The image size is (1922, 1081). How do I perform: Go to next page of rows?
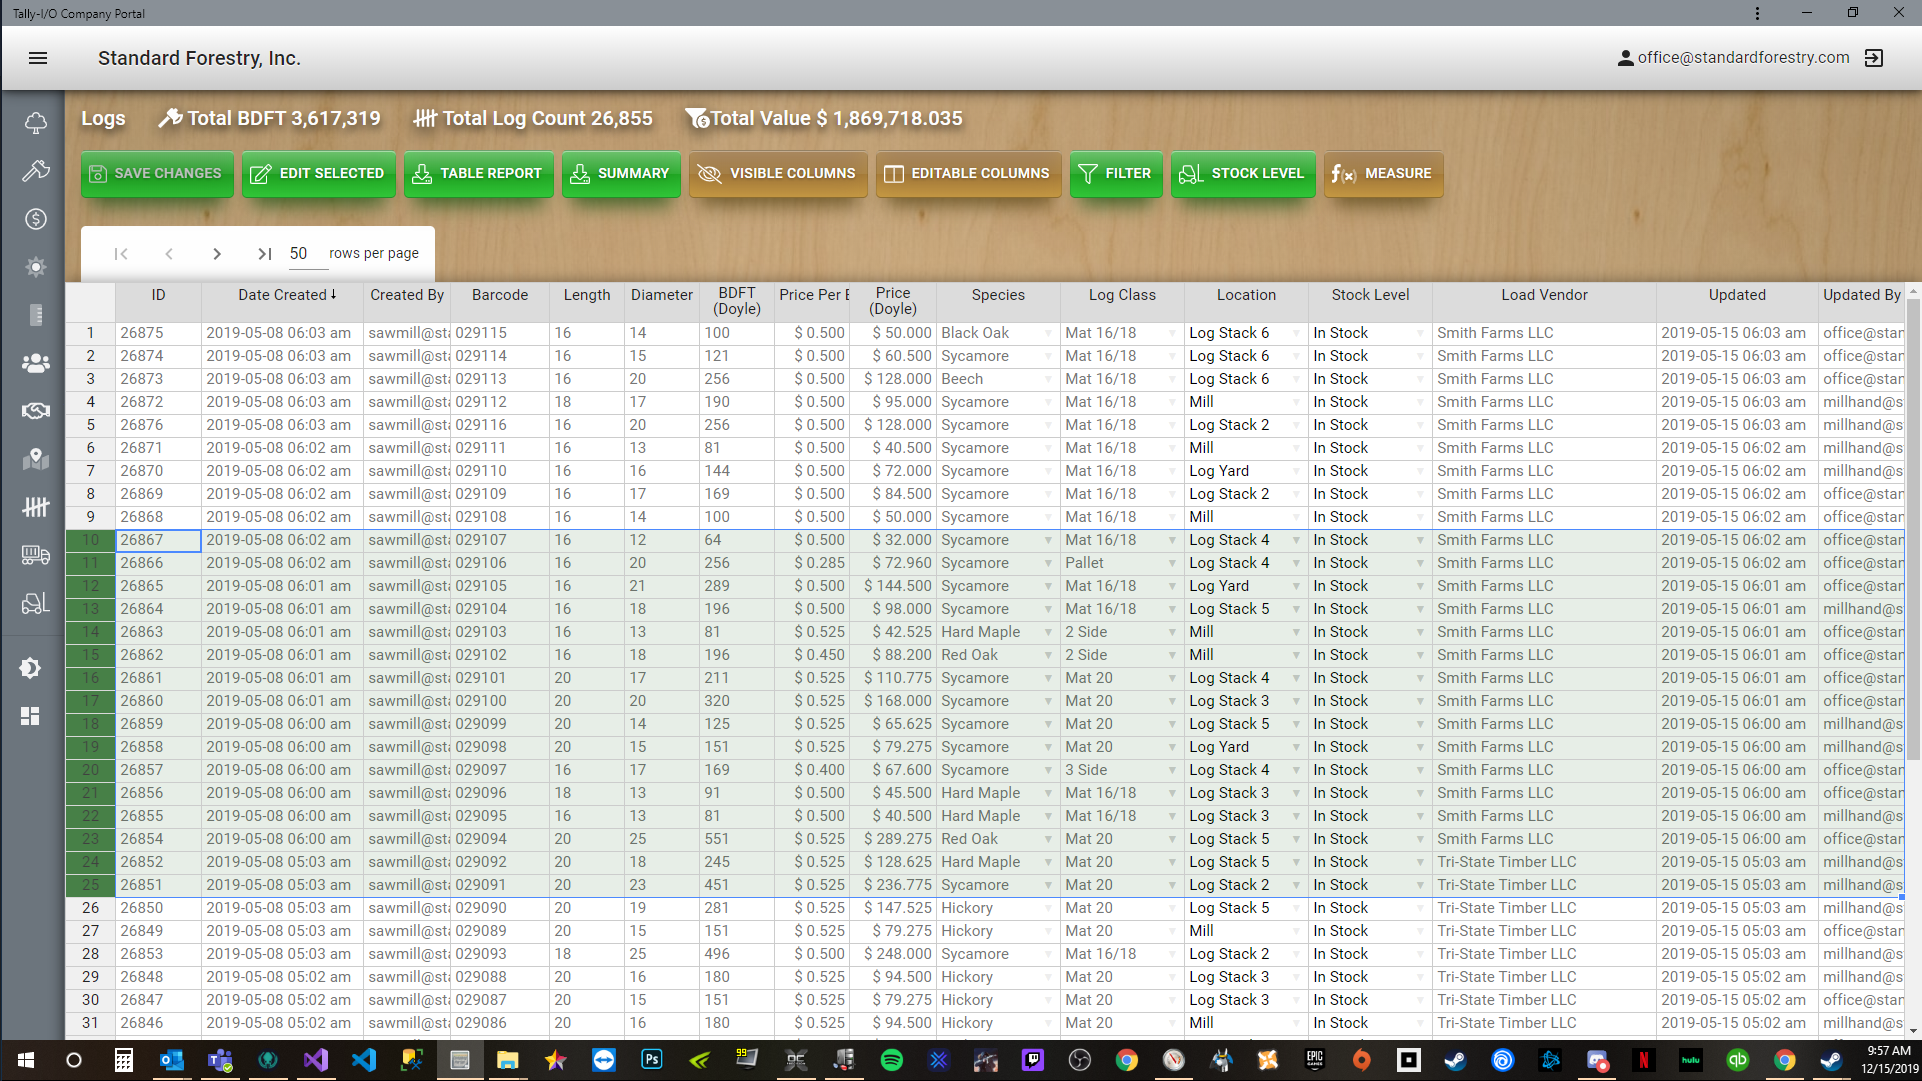[217, 254]
